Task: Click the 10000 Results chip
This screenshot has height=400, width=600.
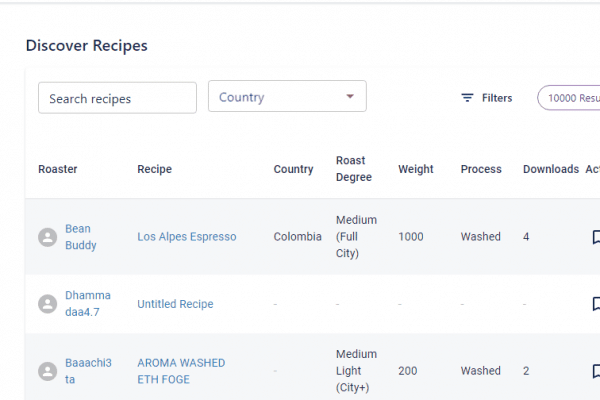Action: [572, 98]
